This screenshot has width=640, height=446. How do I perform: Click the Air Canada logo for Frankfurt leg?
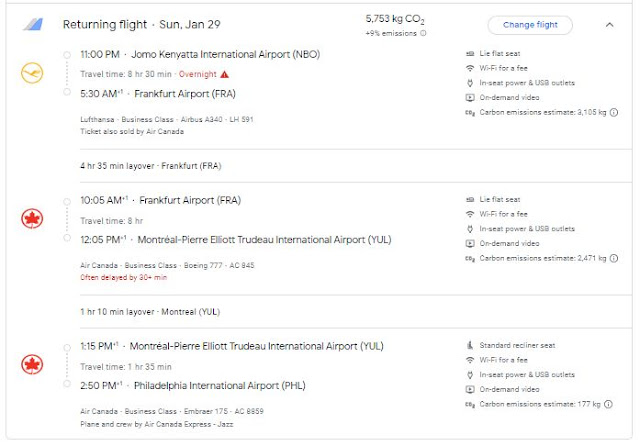click(x=33, y=219)
